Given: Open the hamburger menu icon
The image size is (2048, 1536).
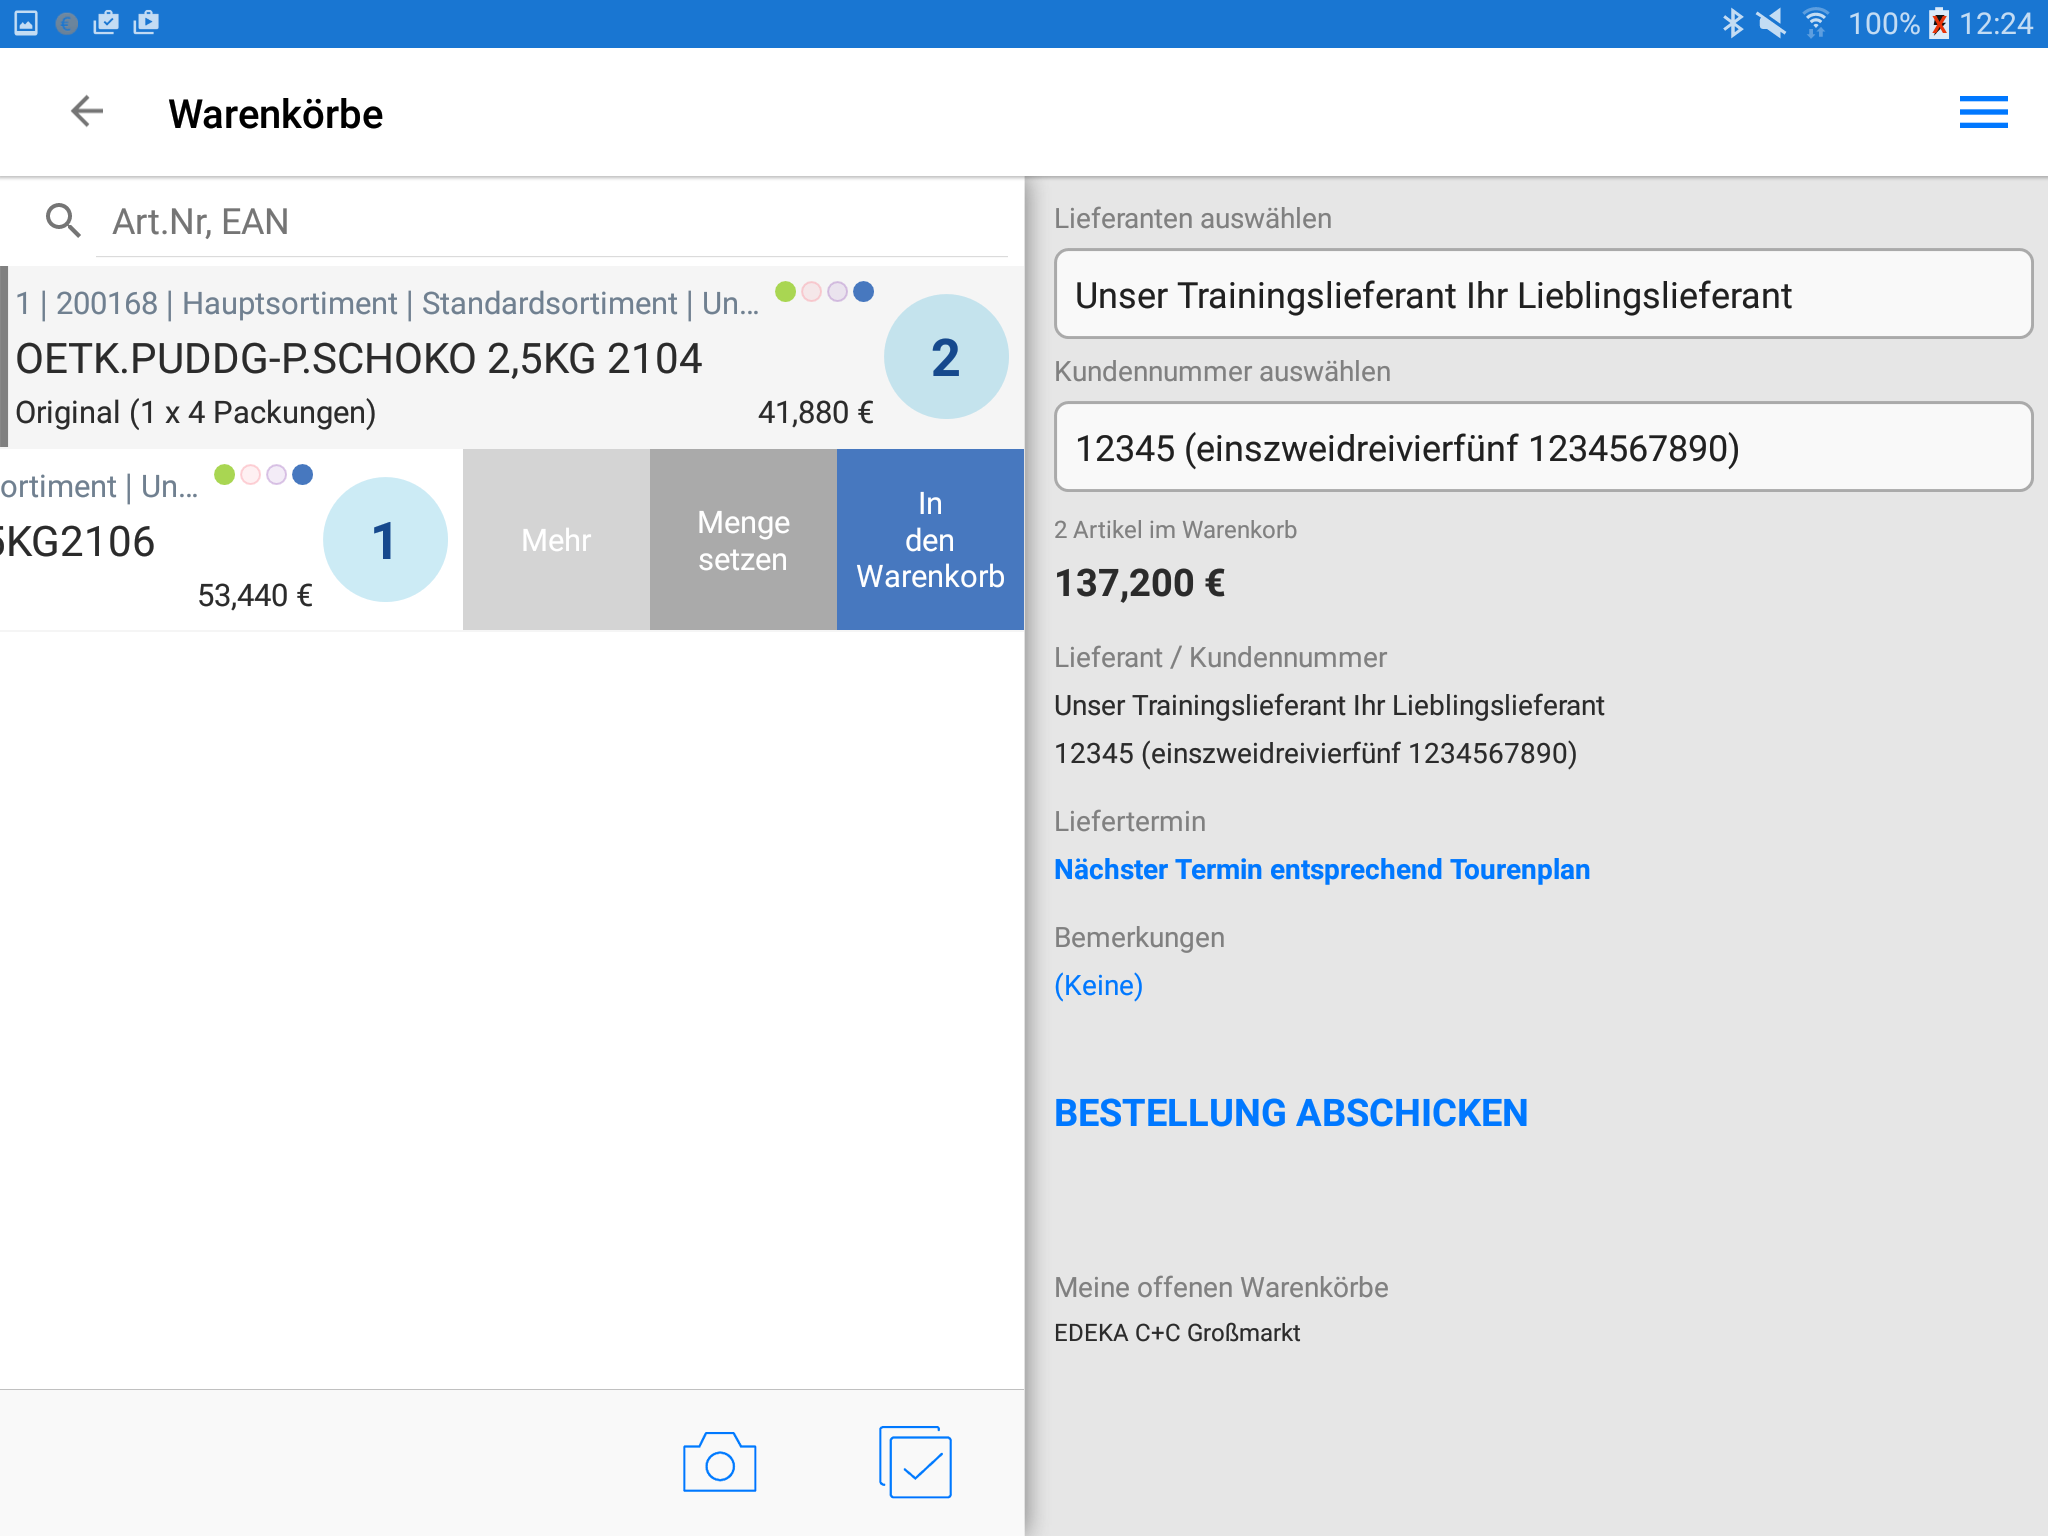Looking at the screenshot, I should tap(1982, 112).
